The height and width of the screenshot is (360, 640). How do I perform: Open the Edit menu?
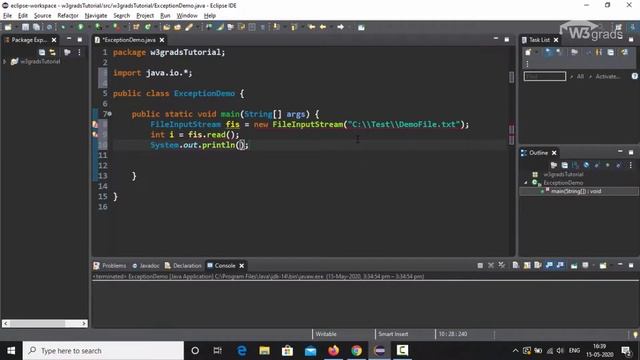coord(23,16)
